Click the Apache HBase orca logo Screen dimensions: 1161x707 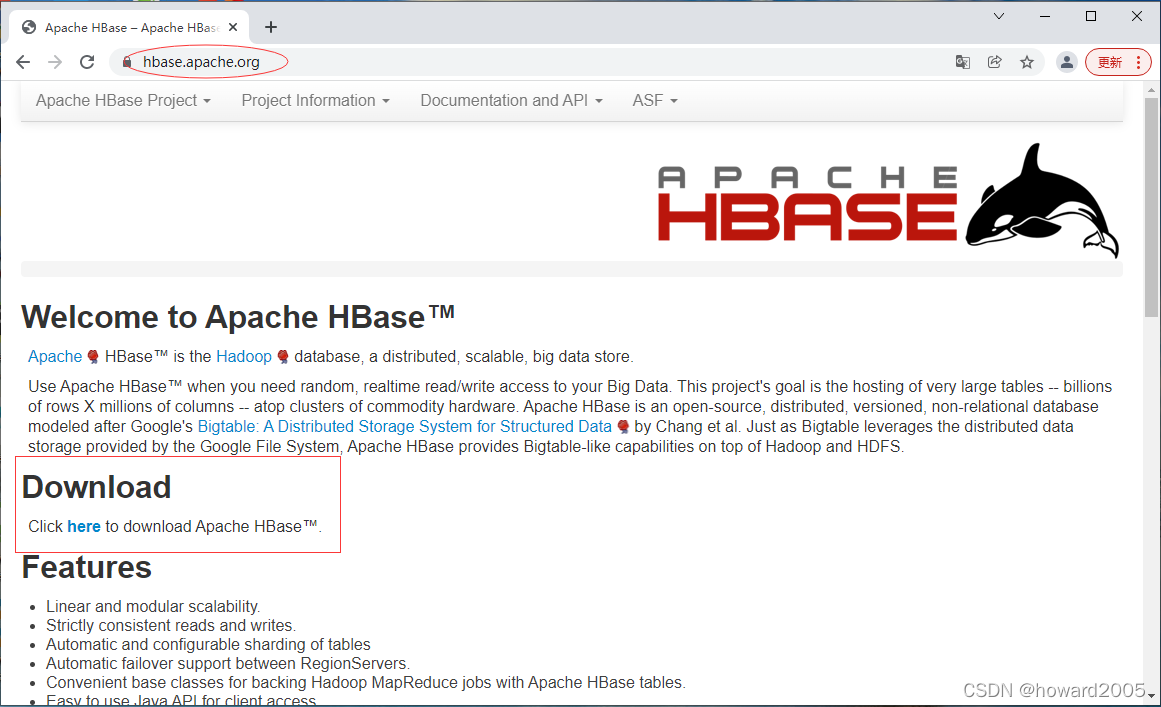(x=889, y=200)
